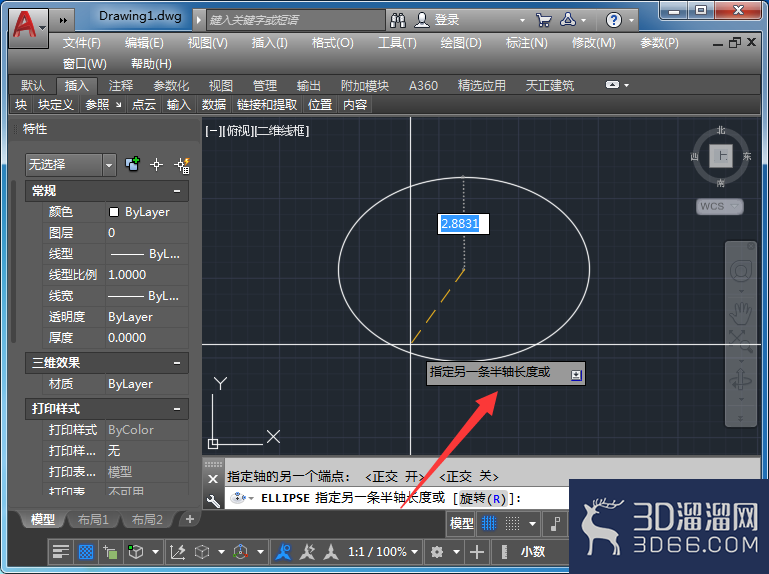This screenshot has height=574, width=769.
Task: Click the 线宽 ByLayer line preview
Action: 126,296
